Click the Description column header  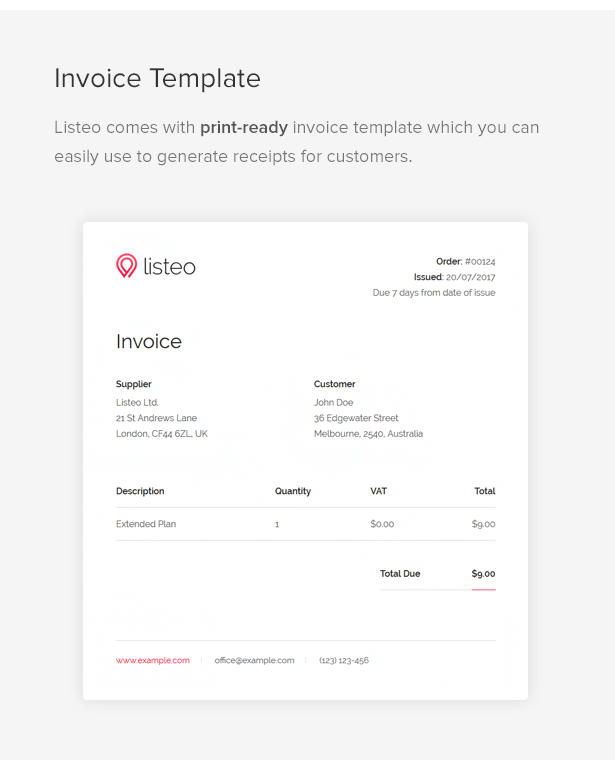tap(140, 491)
